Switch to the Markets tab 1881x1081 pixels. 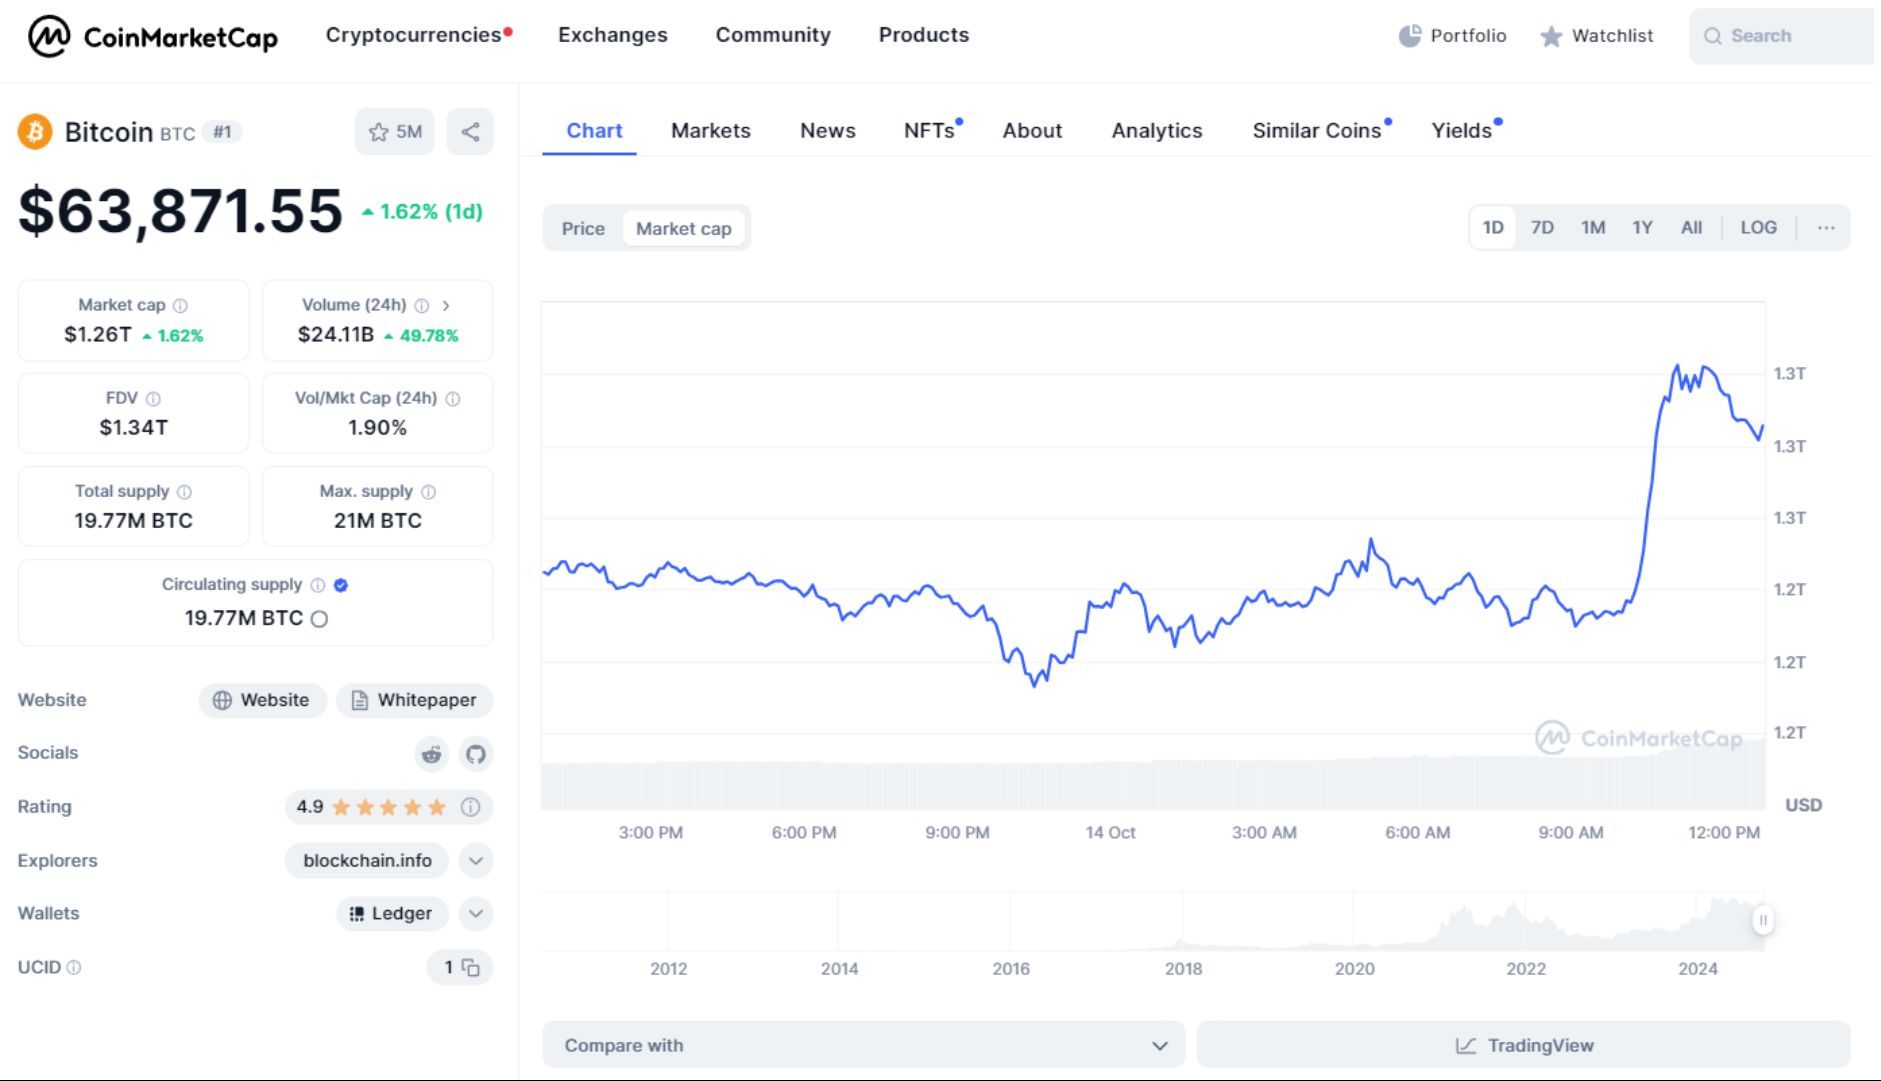pyautogui.click(x=710, y=130)
